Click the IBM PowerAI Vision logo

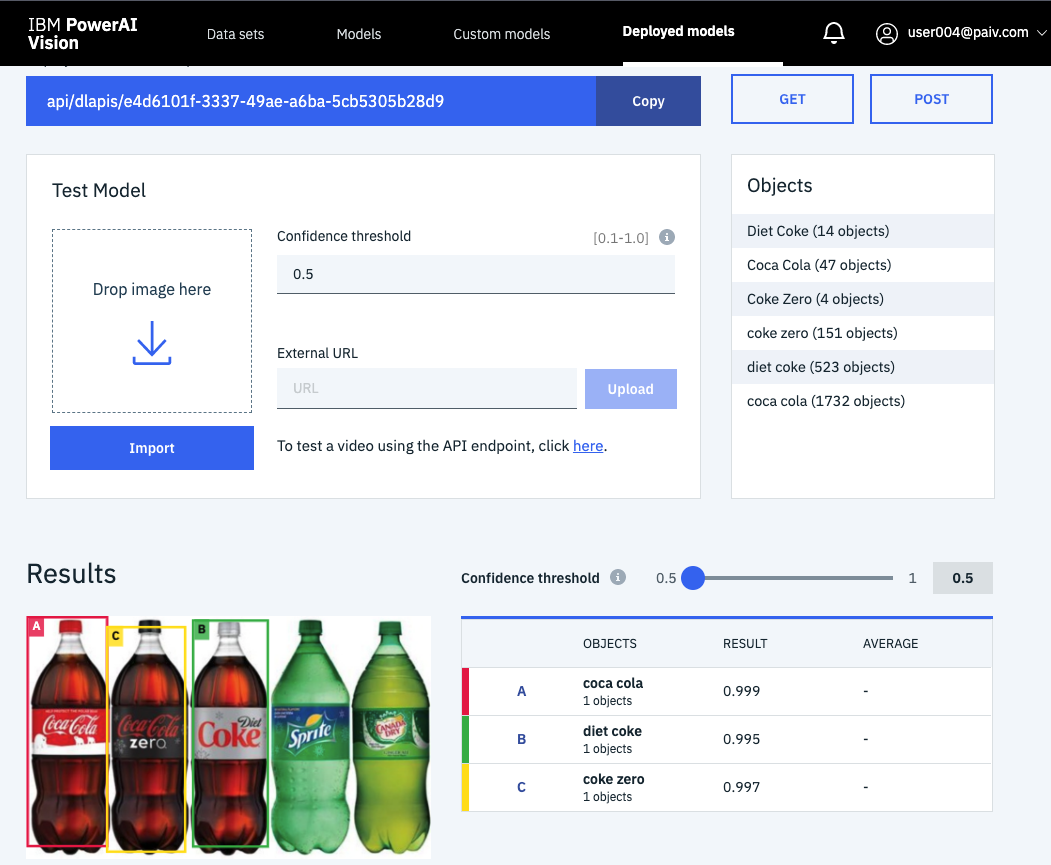[82, 34]
